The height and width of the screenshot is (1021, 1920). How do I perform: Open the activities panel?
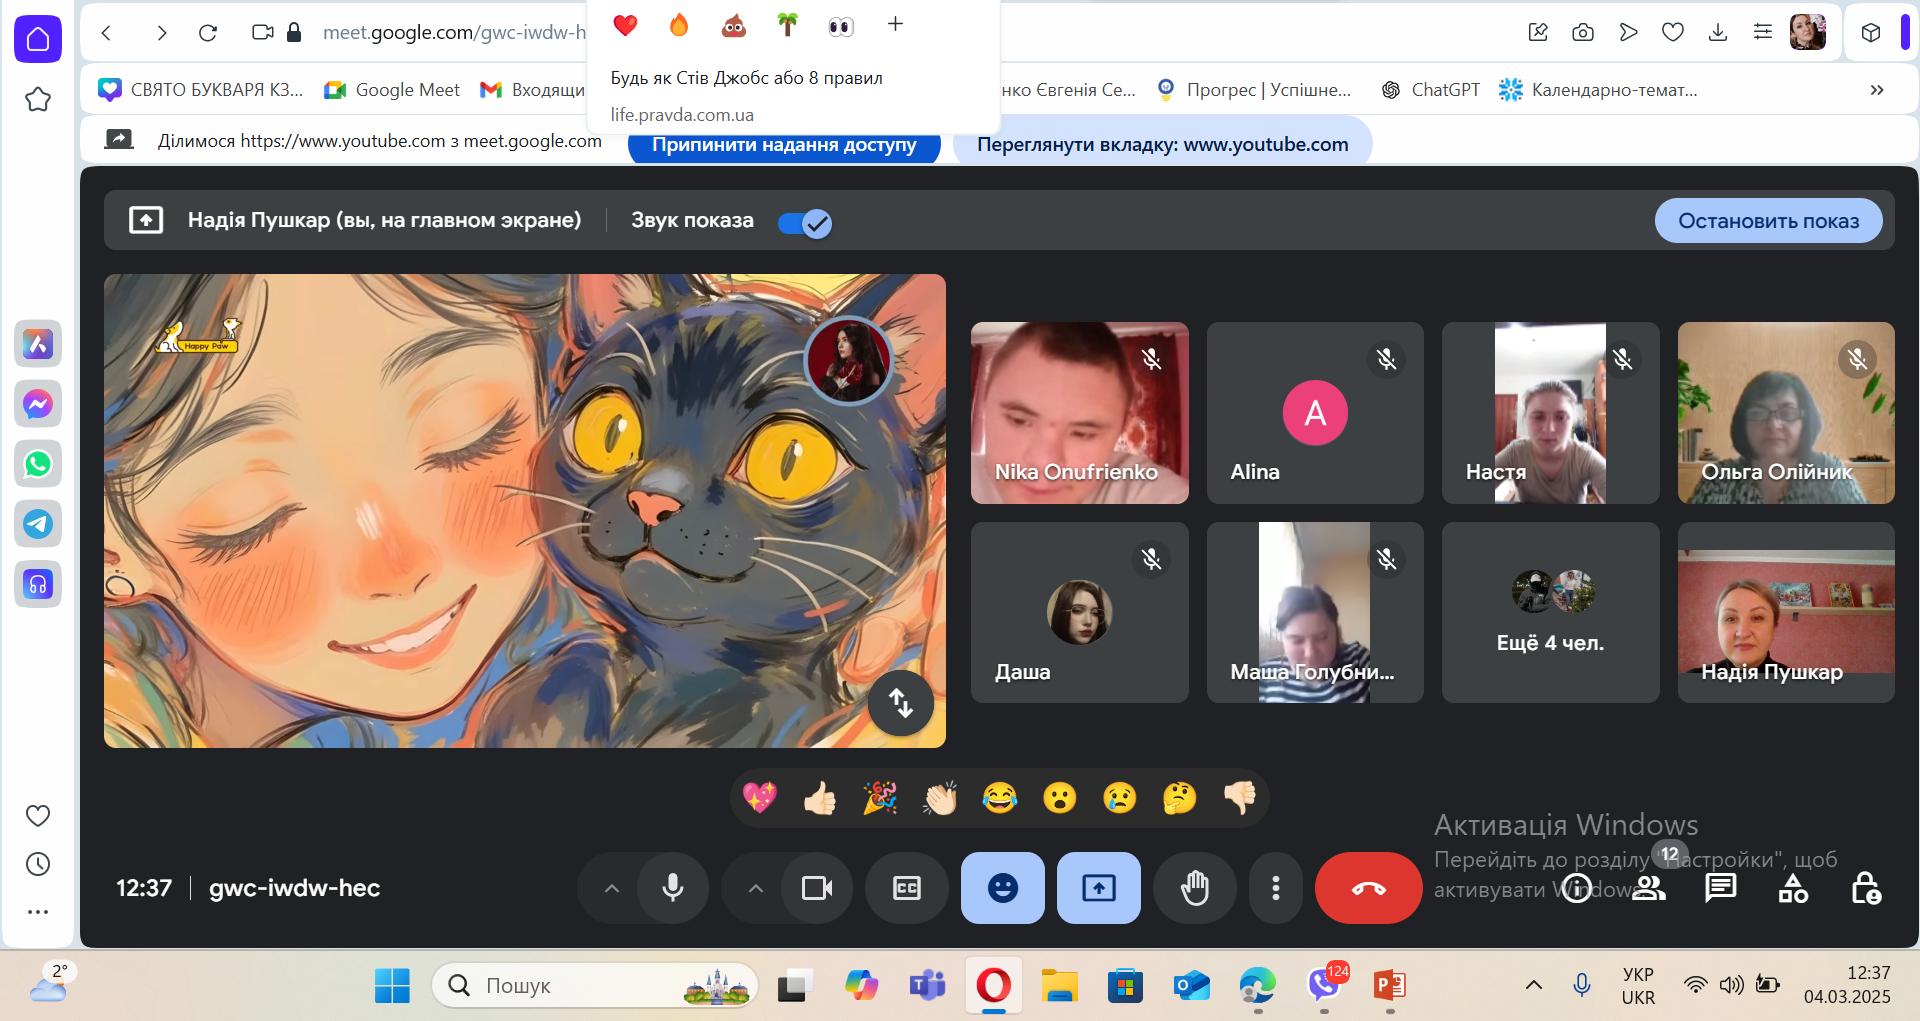pyautogui.click(x=1793, y=888)
